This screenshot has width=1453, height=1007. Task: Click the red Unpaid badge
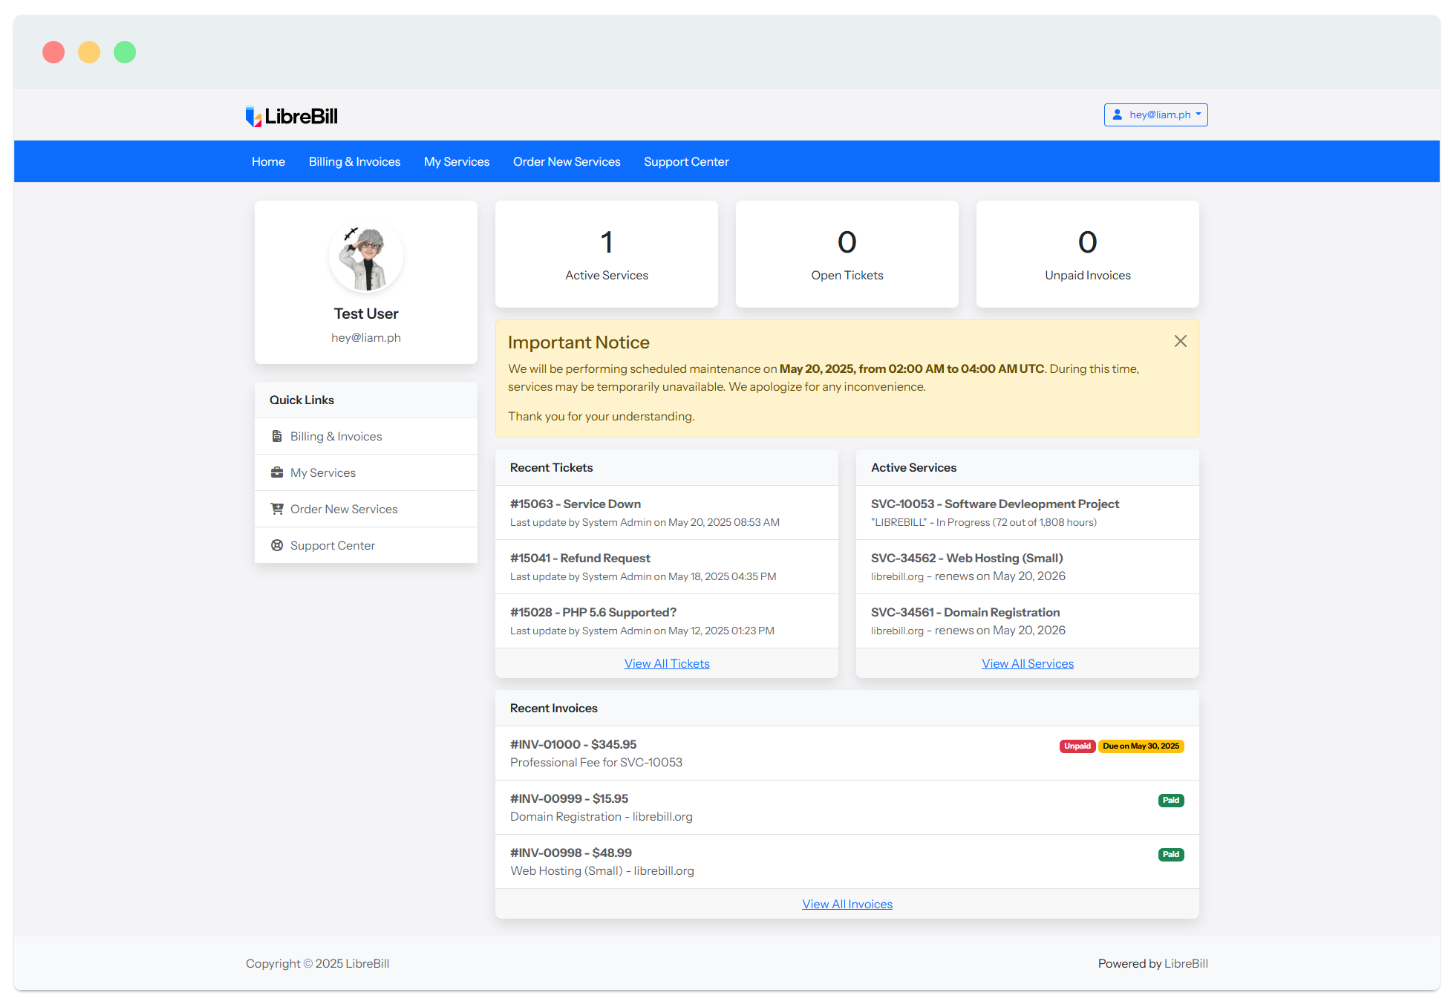point(1077,746)
